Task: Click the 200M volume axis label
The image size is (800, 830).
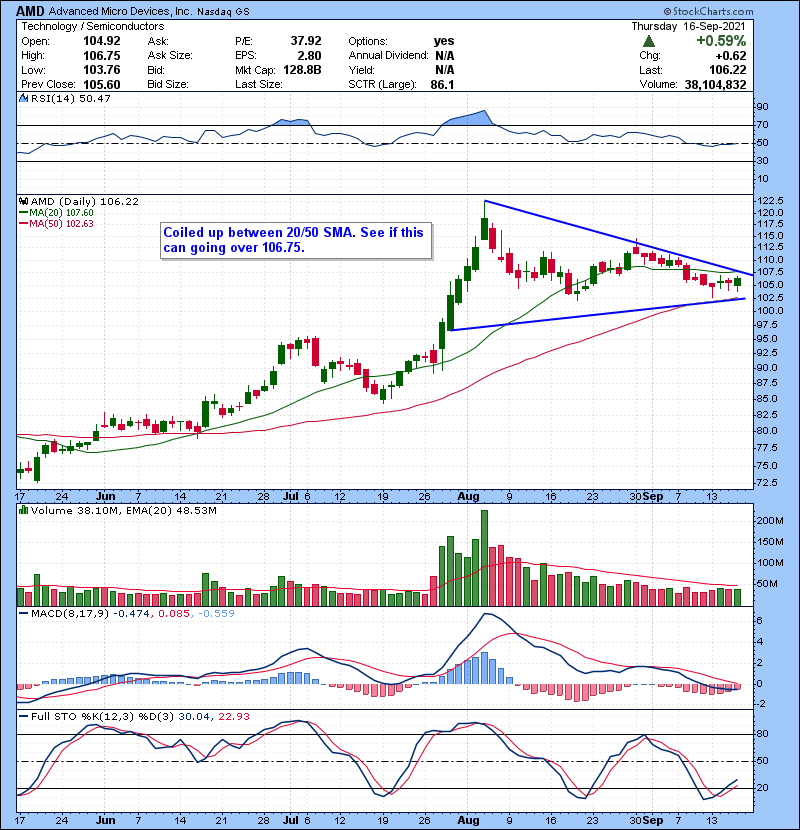Action: 770,521
